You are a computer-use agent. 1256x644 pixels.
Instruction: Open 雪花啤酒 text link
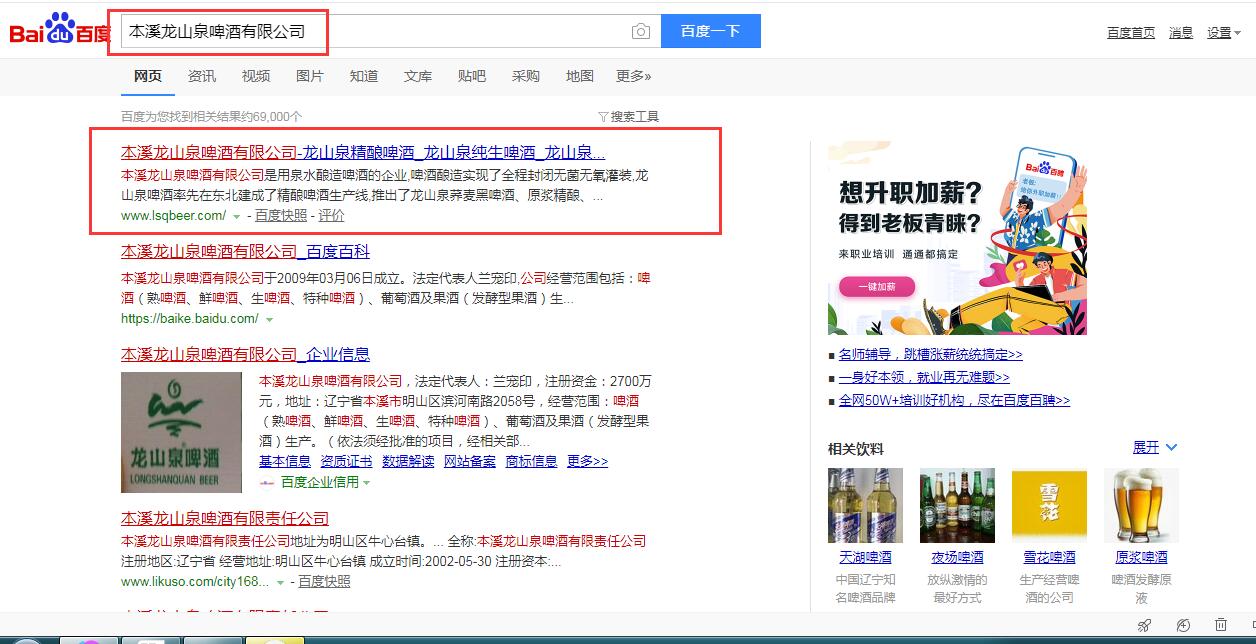1049,557
